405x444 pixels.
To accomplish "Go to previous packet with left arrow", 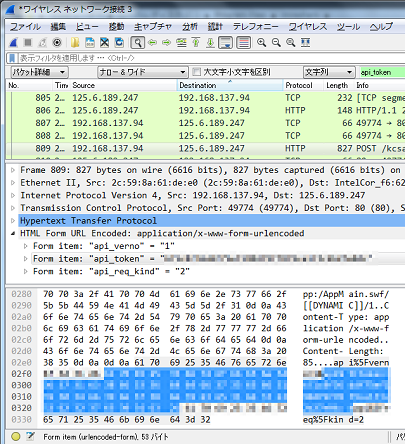I will coord(152,42).
